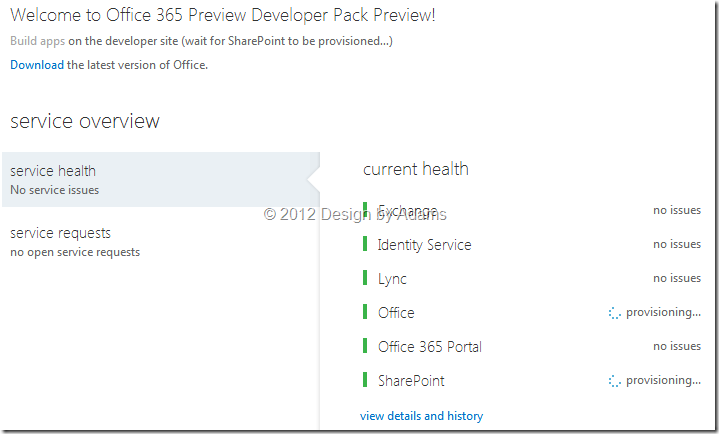This screenshot has width=719, height=434.
Task: Open view details and history link
Action: [x=421, y=416]
